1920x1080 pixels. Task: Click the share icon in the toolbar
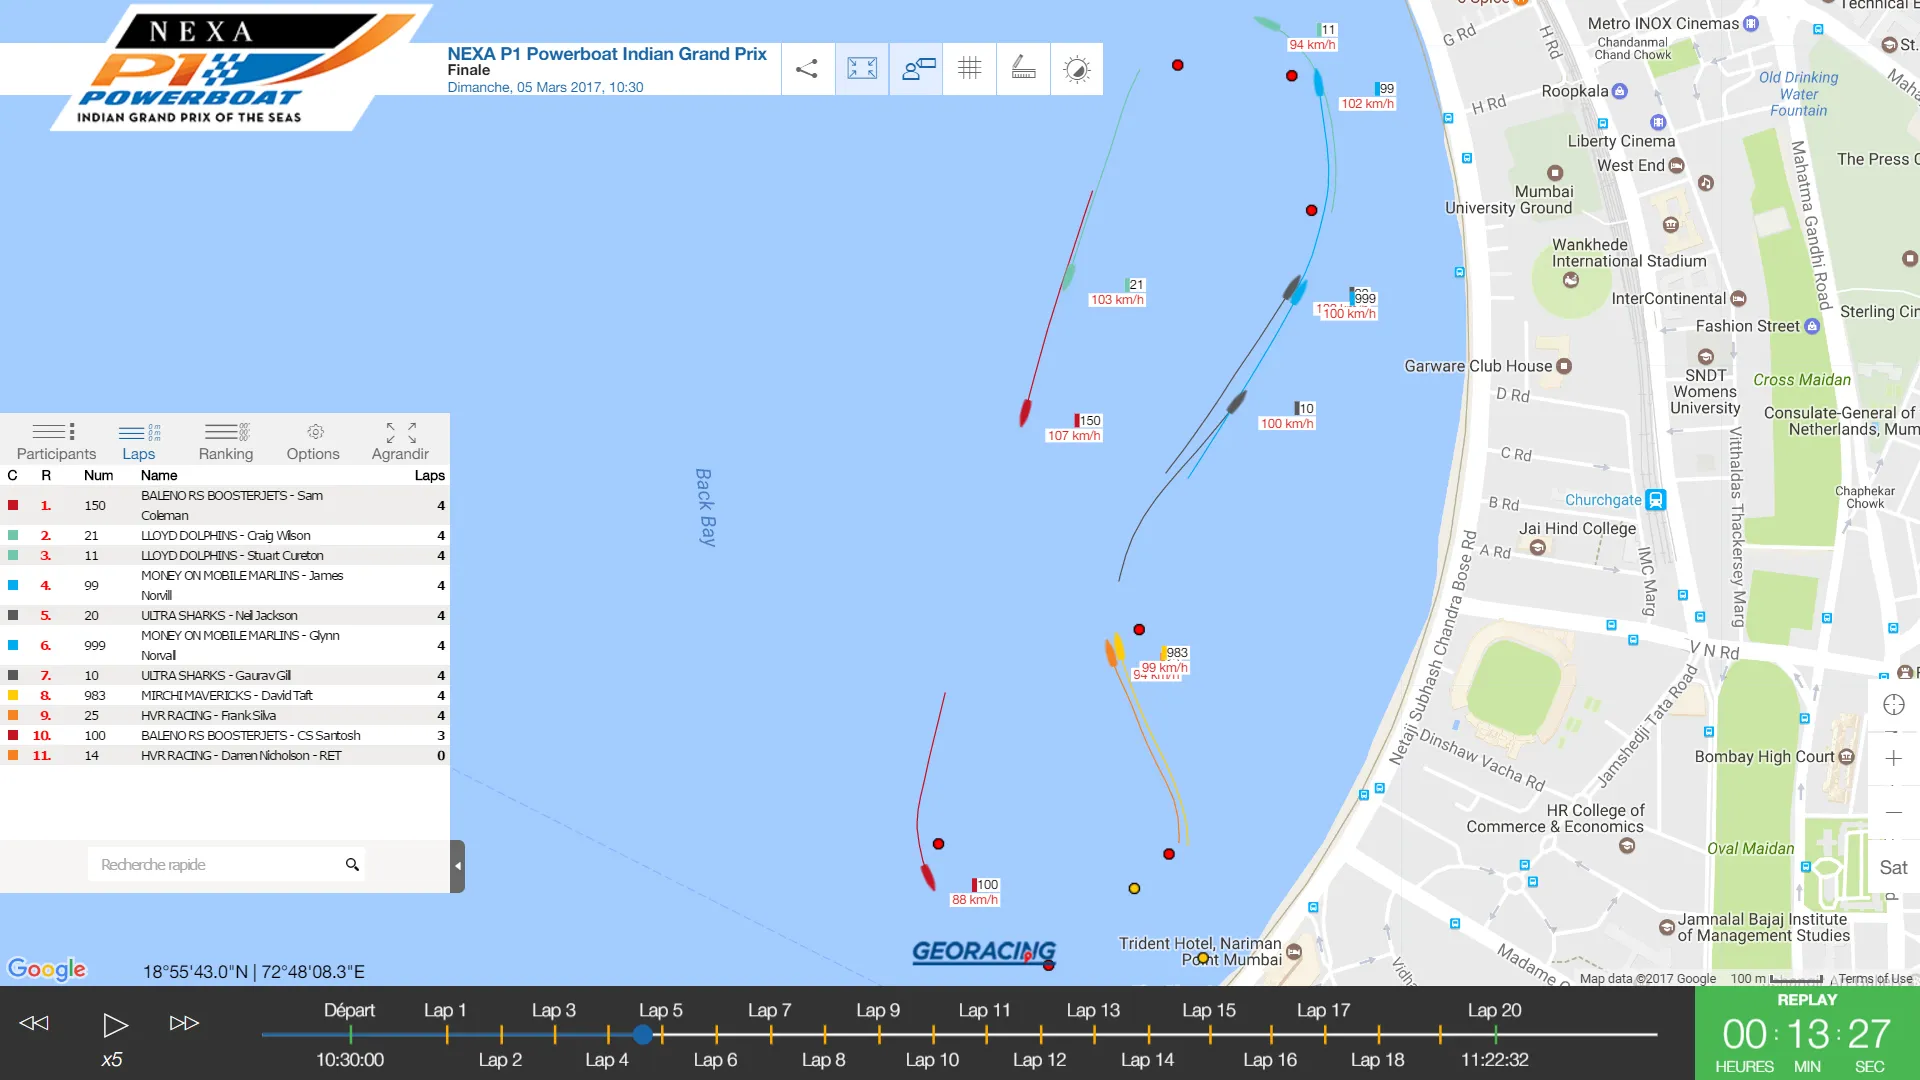tap(807, 69)
